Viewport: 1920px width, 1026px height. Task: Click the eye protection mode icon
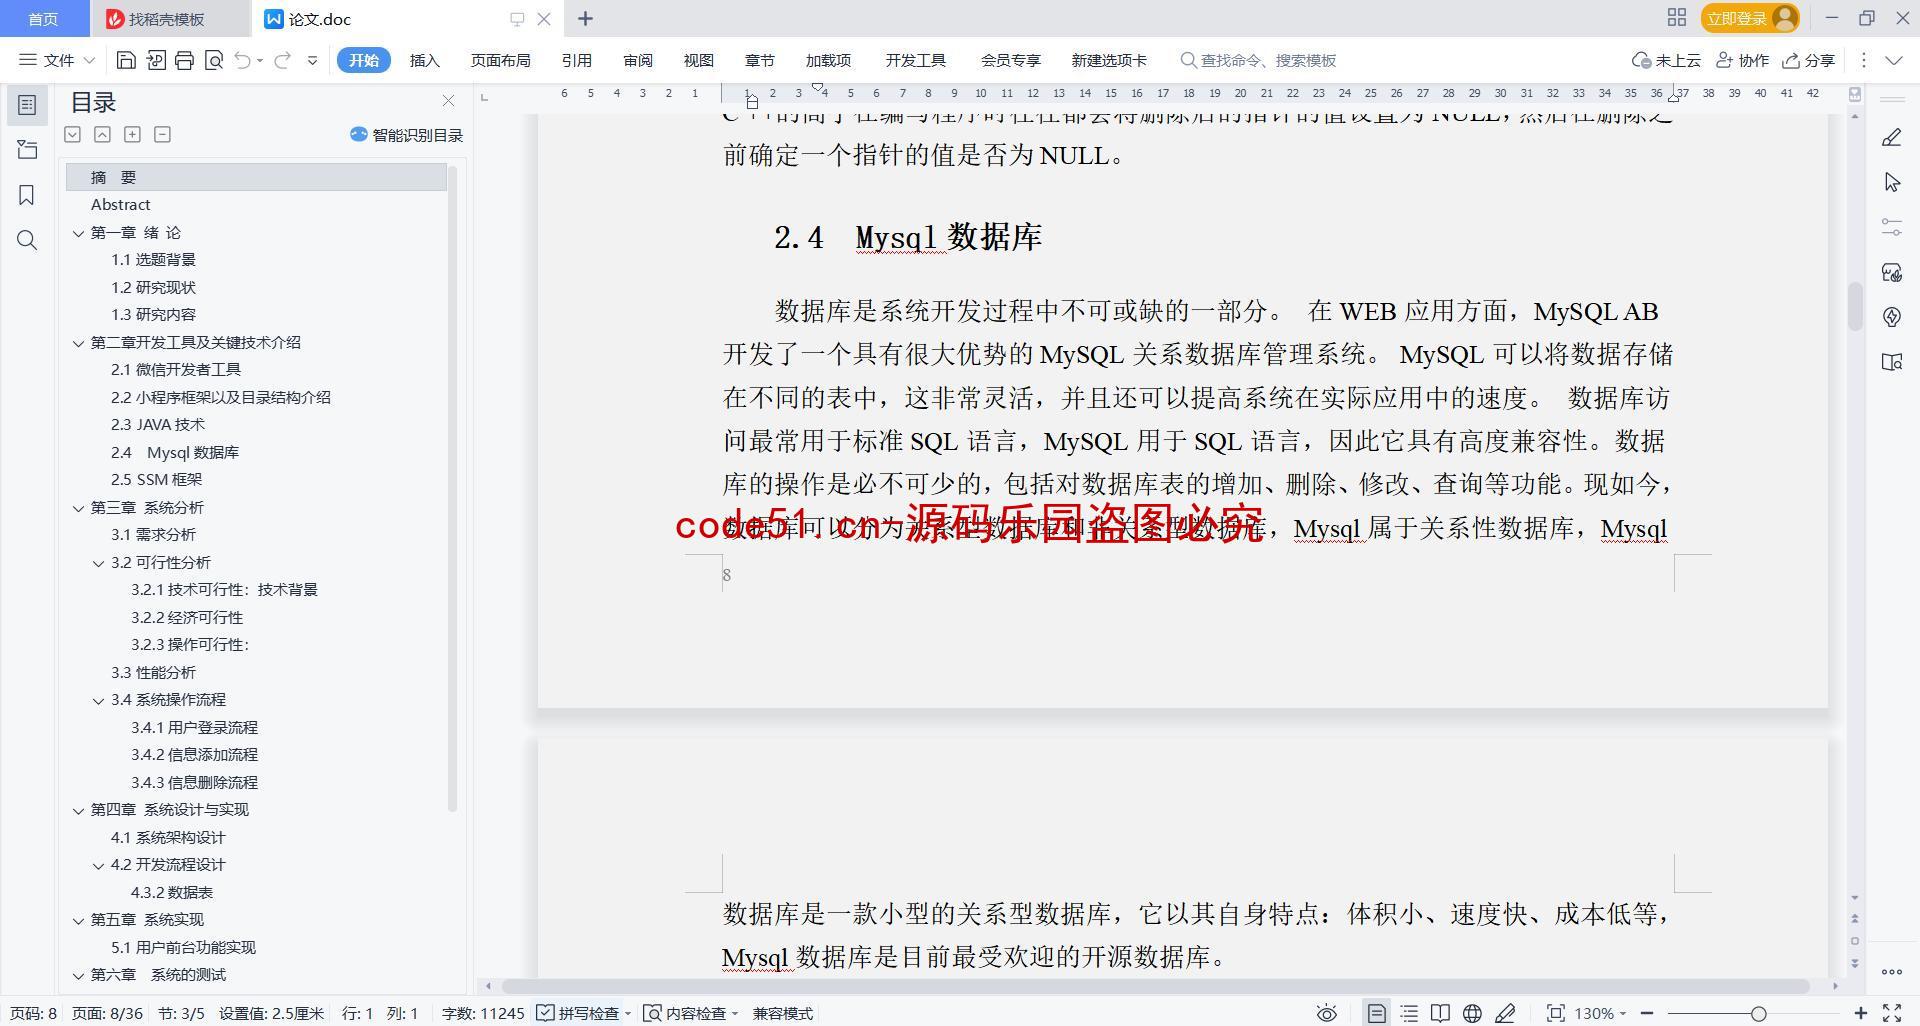[1326, 1013]
